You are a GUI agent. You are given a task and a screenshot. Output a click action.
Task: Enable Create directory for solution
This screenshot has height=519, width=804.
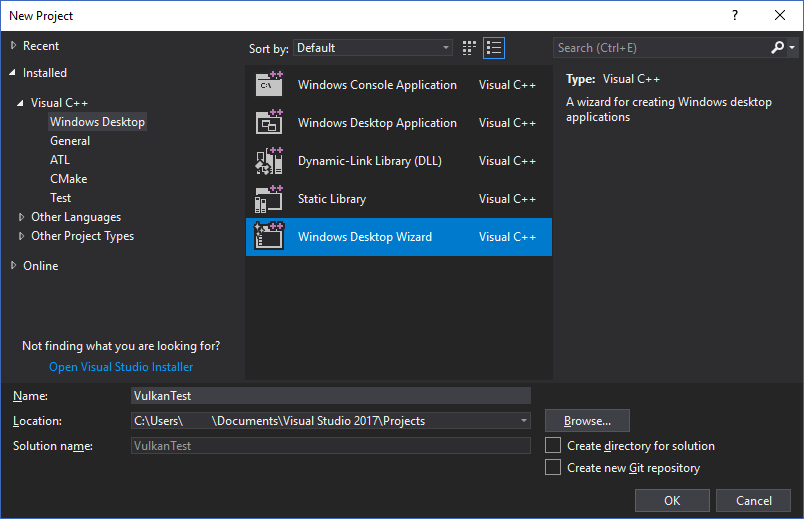point(553,446)
